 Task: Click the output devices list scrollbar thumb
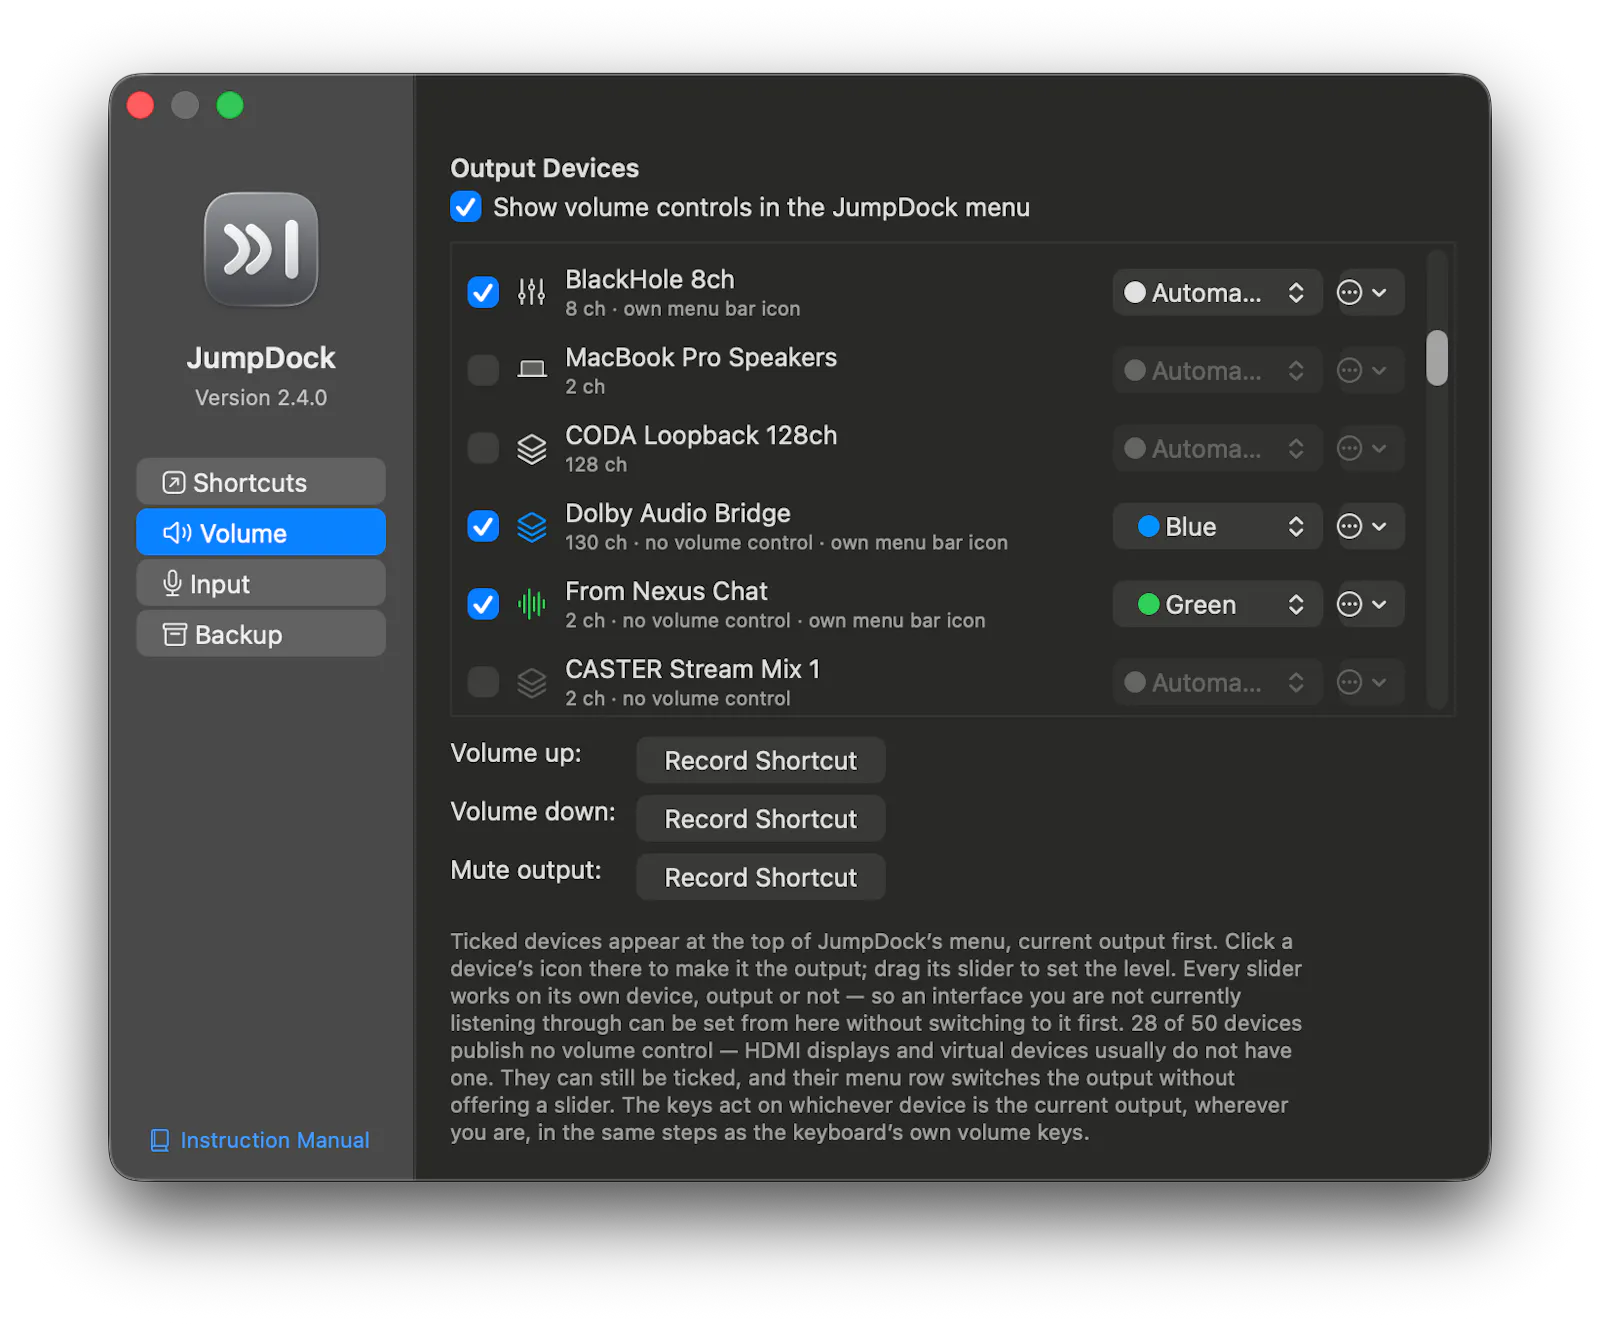click(x=1437, y=358)
